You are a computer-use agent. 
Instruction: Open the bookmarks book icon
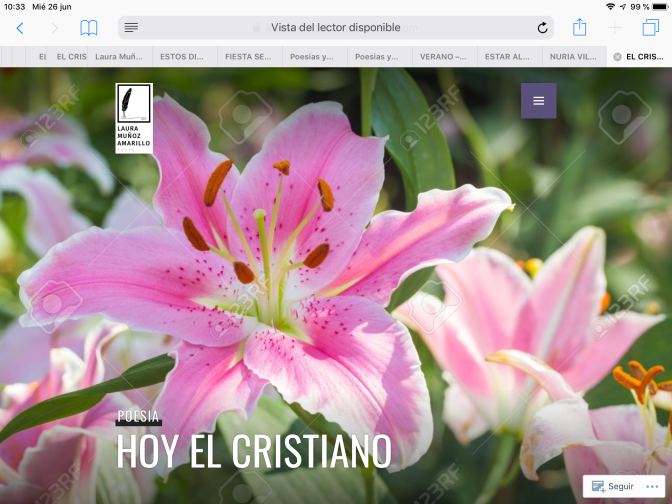coord(89,28)
